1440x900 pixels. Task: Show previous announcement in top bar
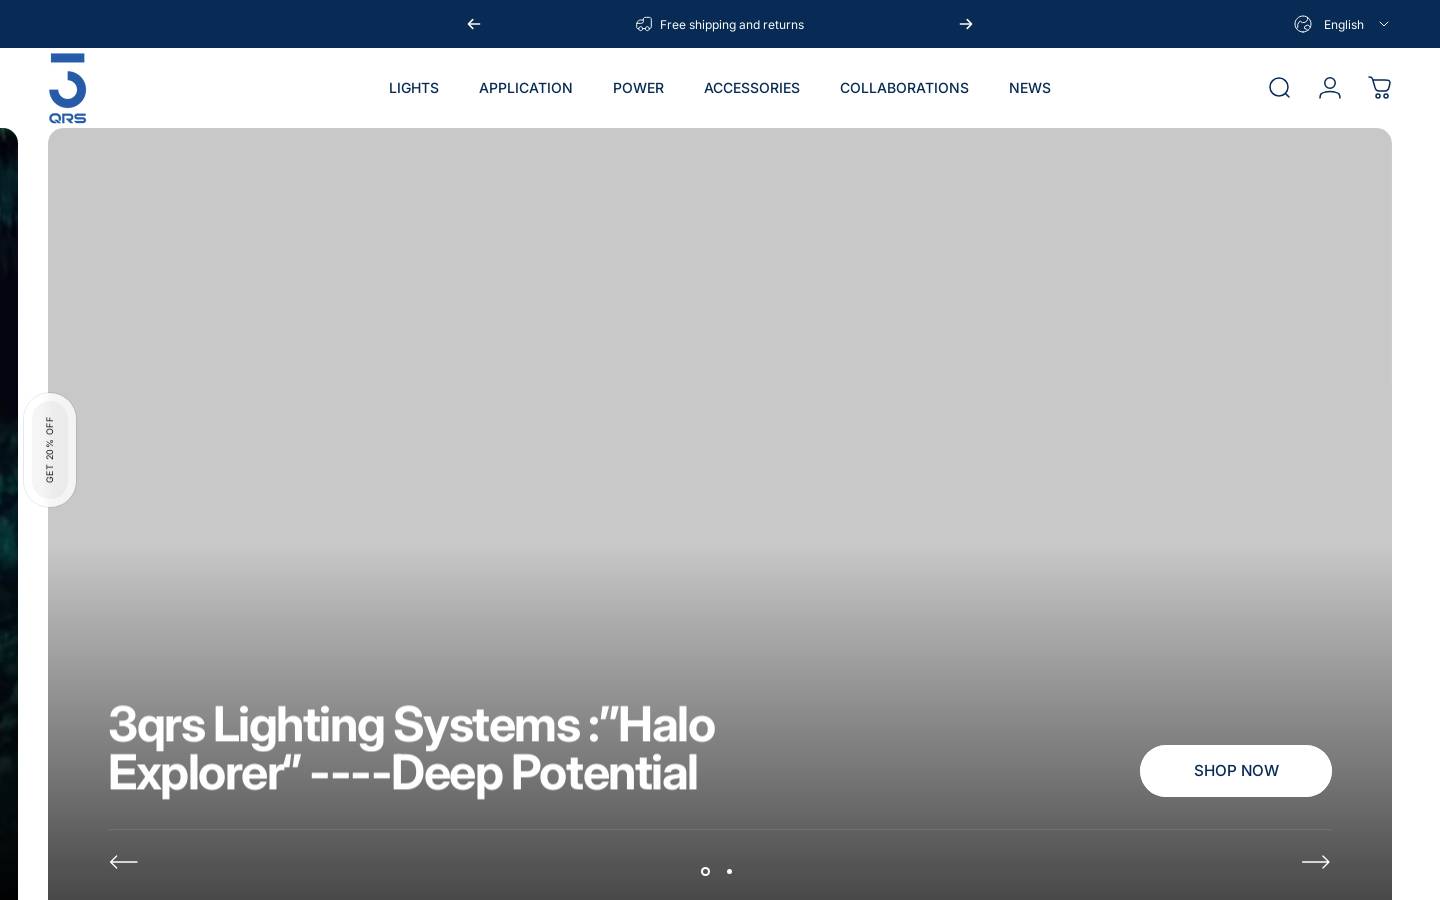(474, 24)
